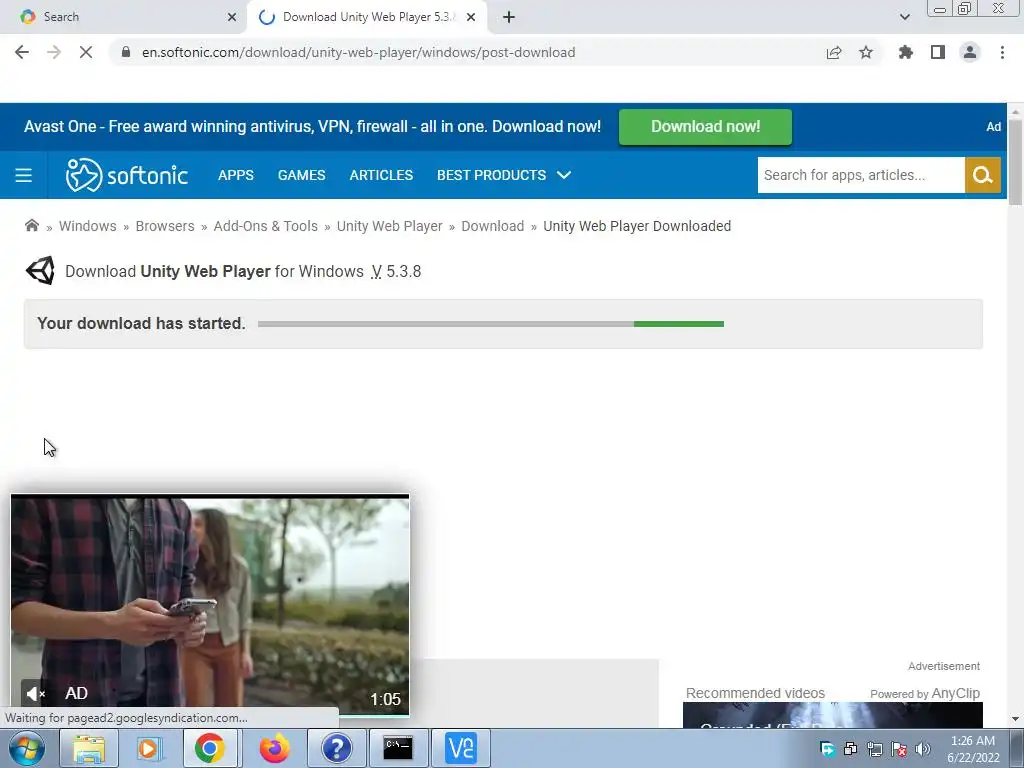Expand the tab search chevron
Screen dimensions: 1024x768
point(904,17)
